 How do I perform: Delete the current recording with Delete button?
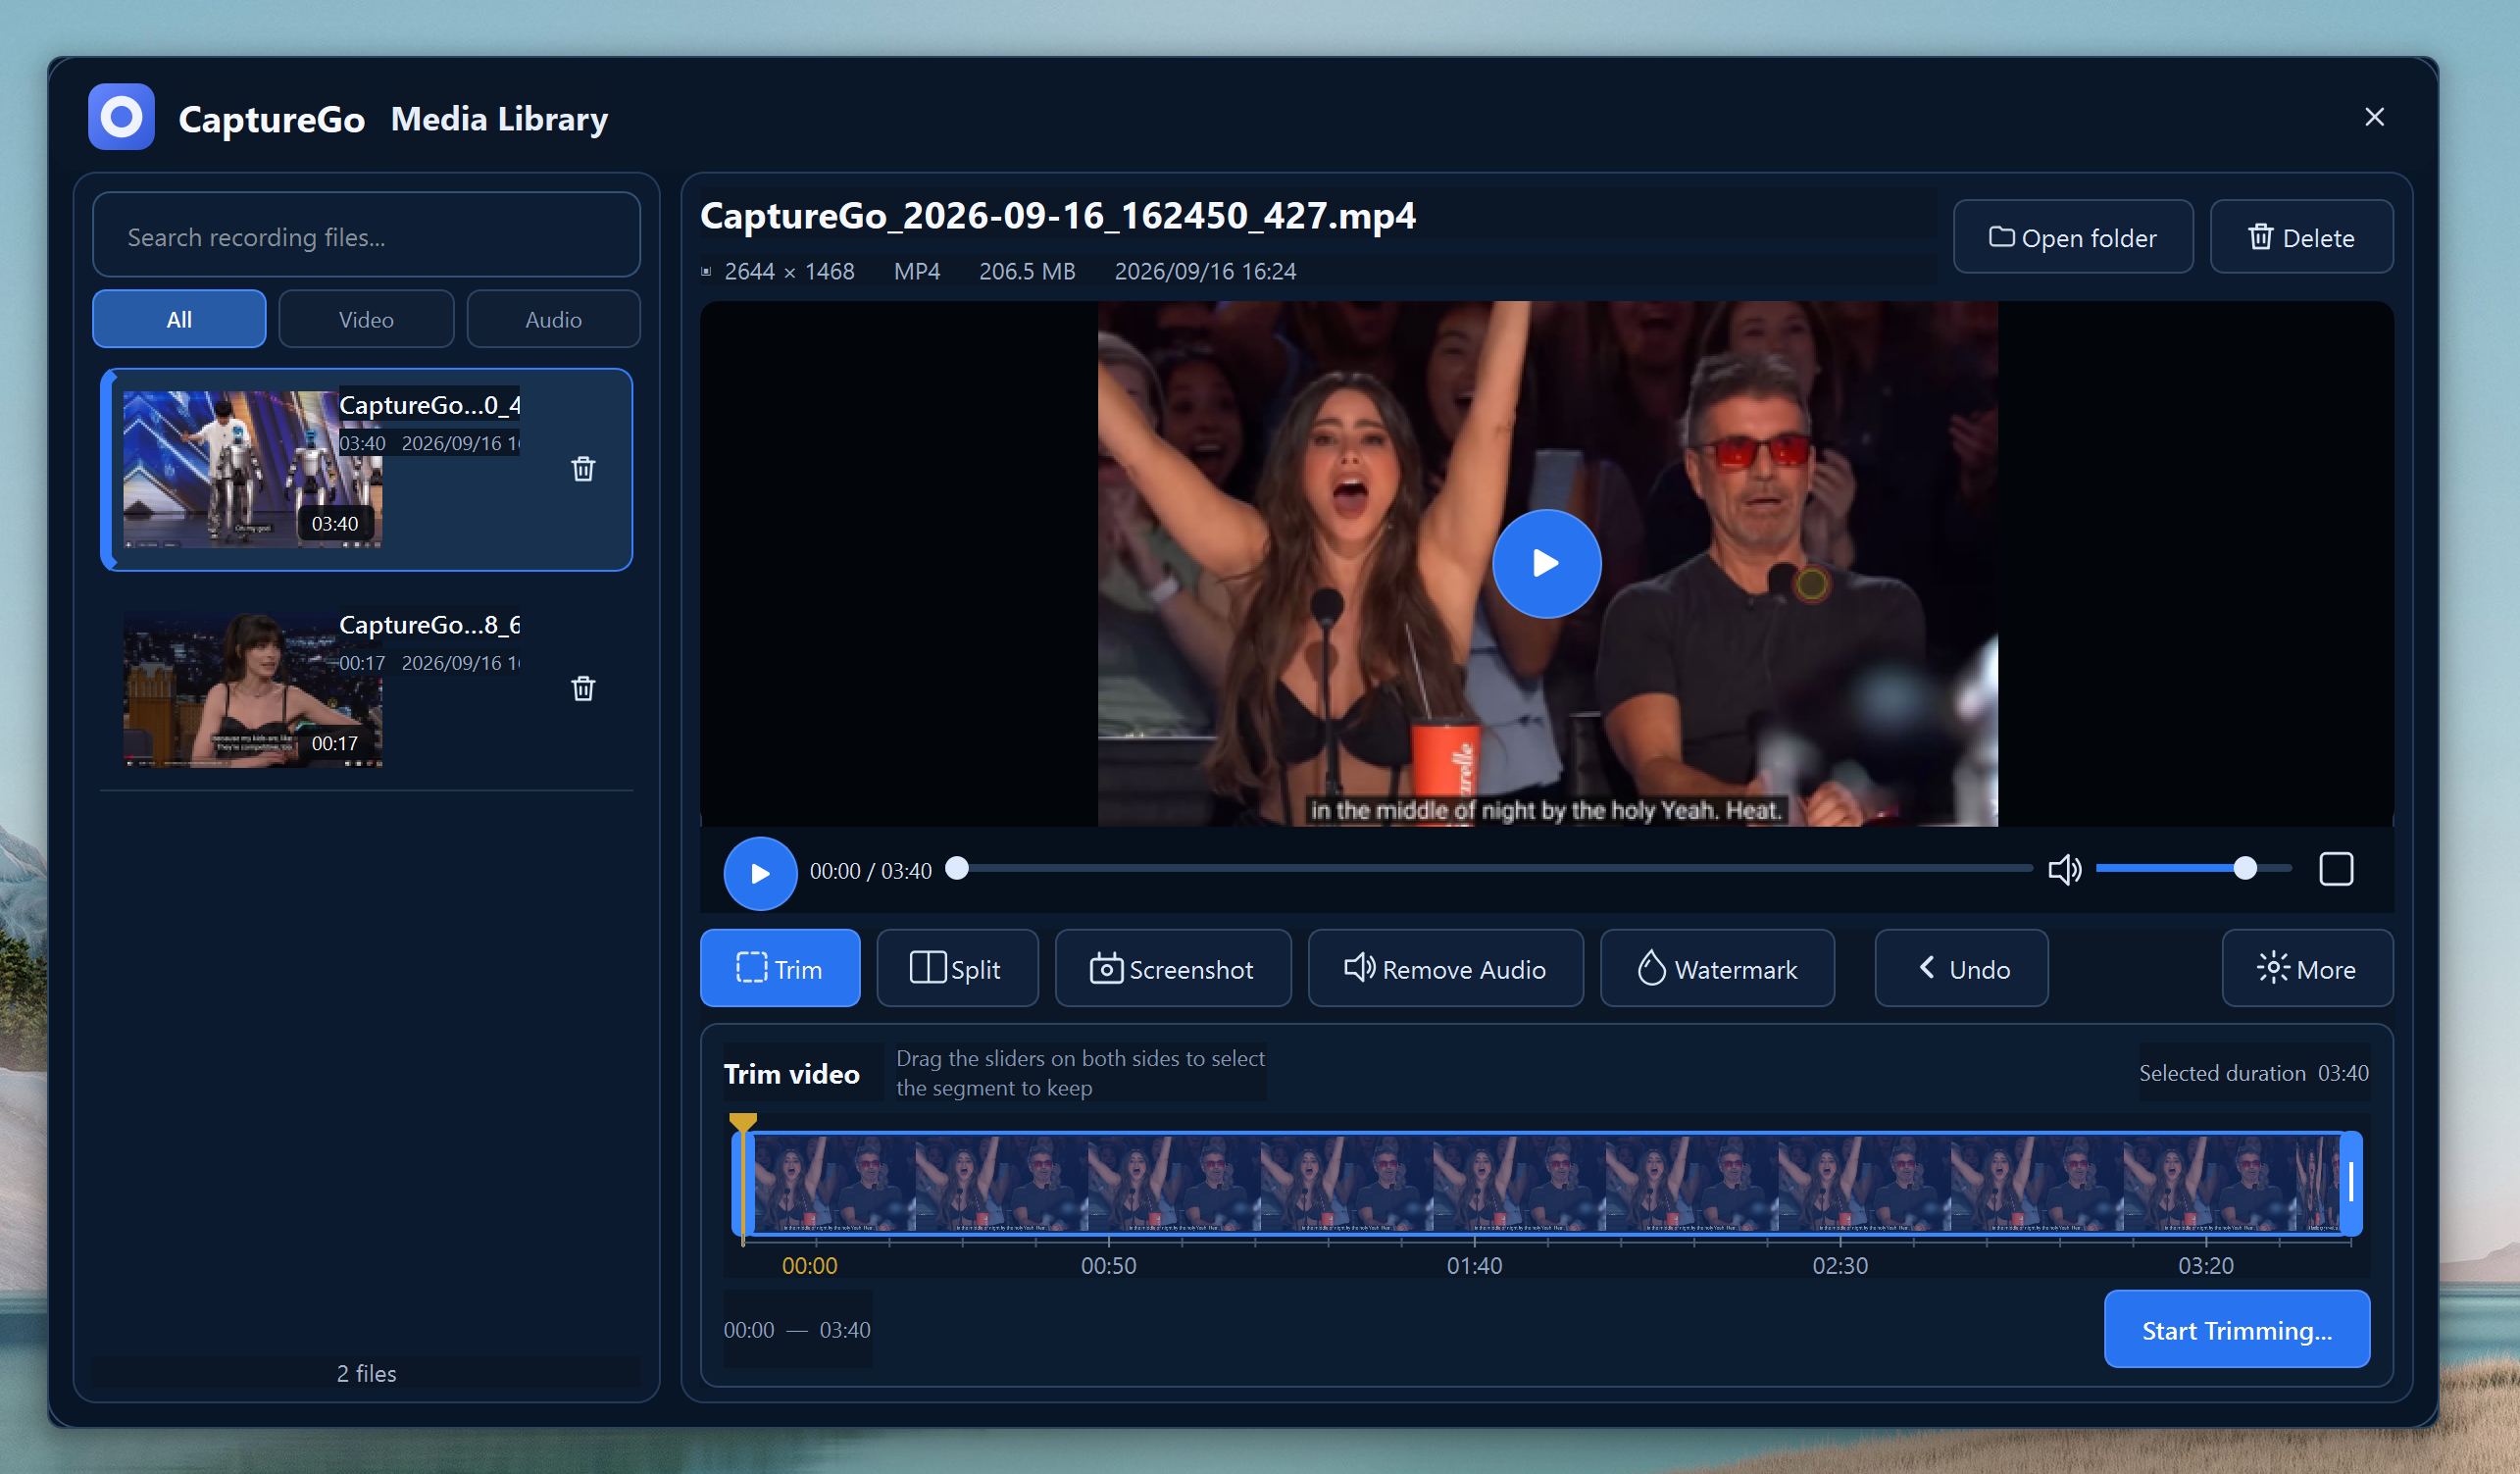[x=2301, y=237]
